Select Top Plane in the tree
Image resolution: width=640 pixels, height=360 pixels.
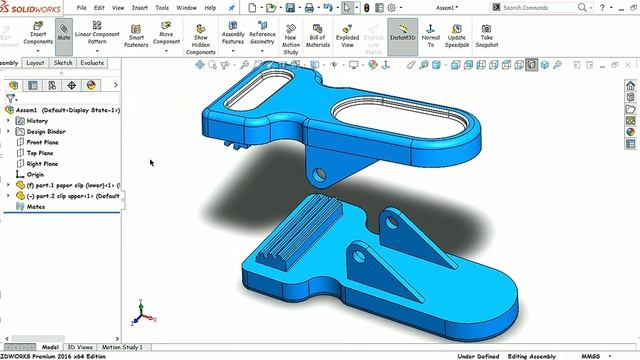[40, 153]
